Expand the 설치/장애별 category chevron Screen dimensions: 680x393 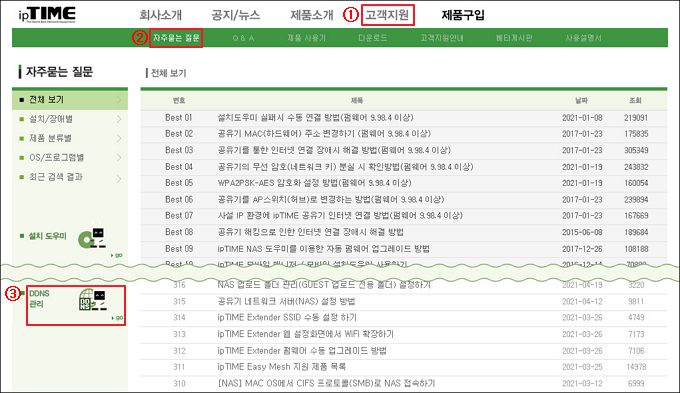coord(119,119)
